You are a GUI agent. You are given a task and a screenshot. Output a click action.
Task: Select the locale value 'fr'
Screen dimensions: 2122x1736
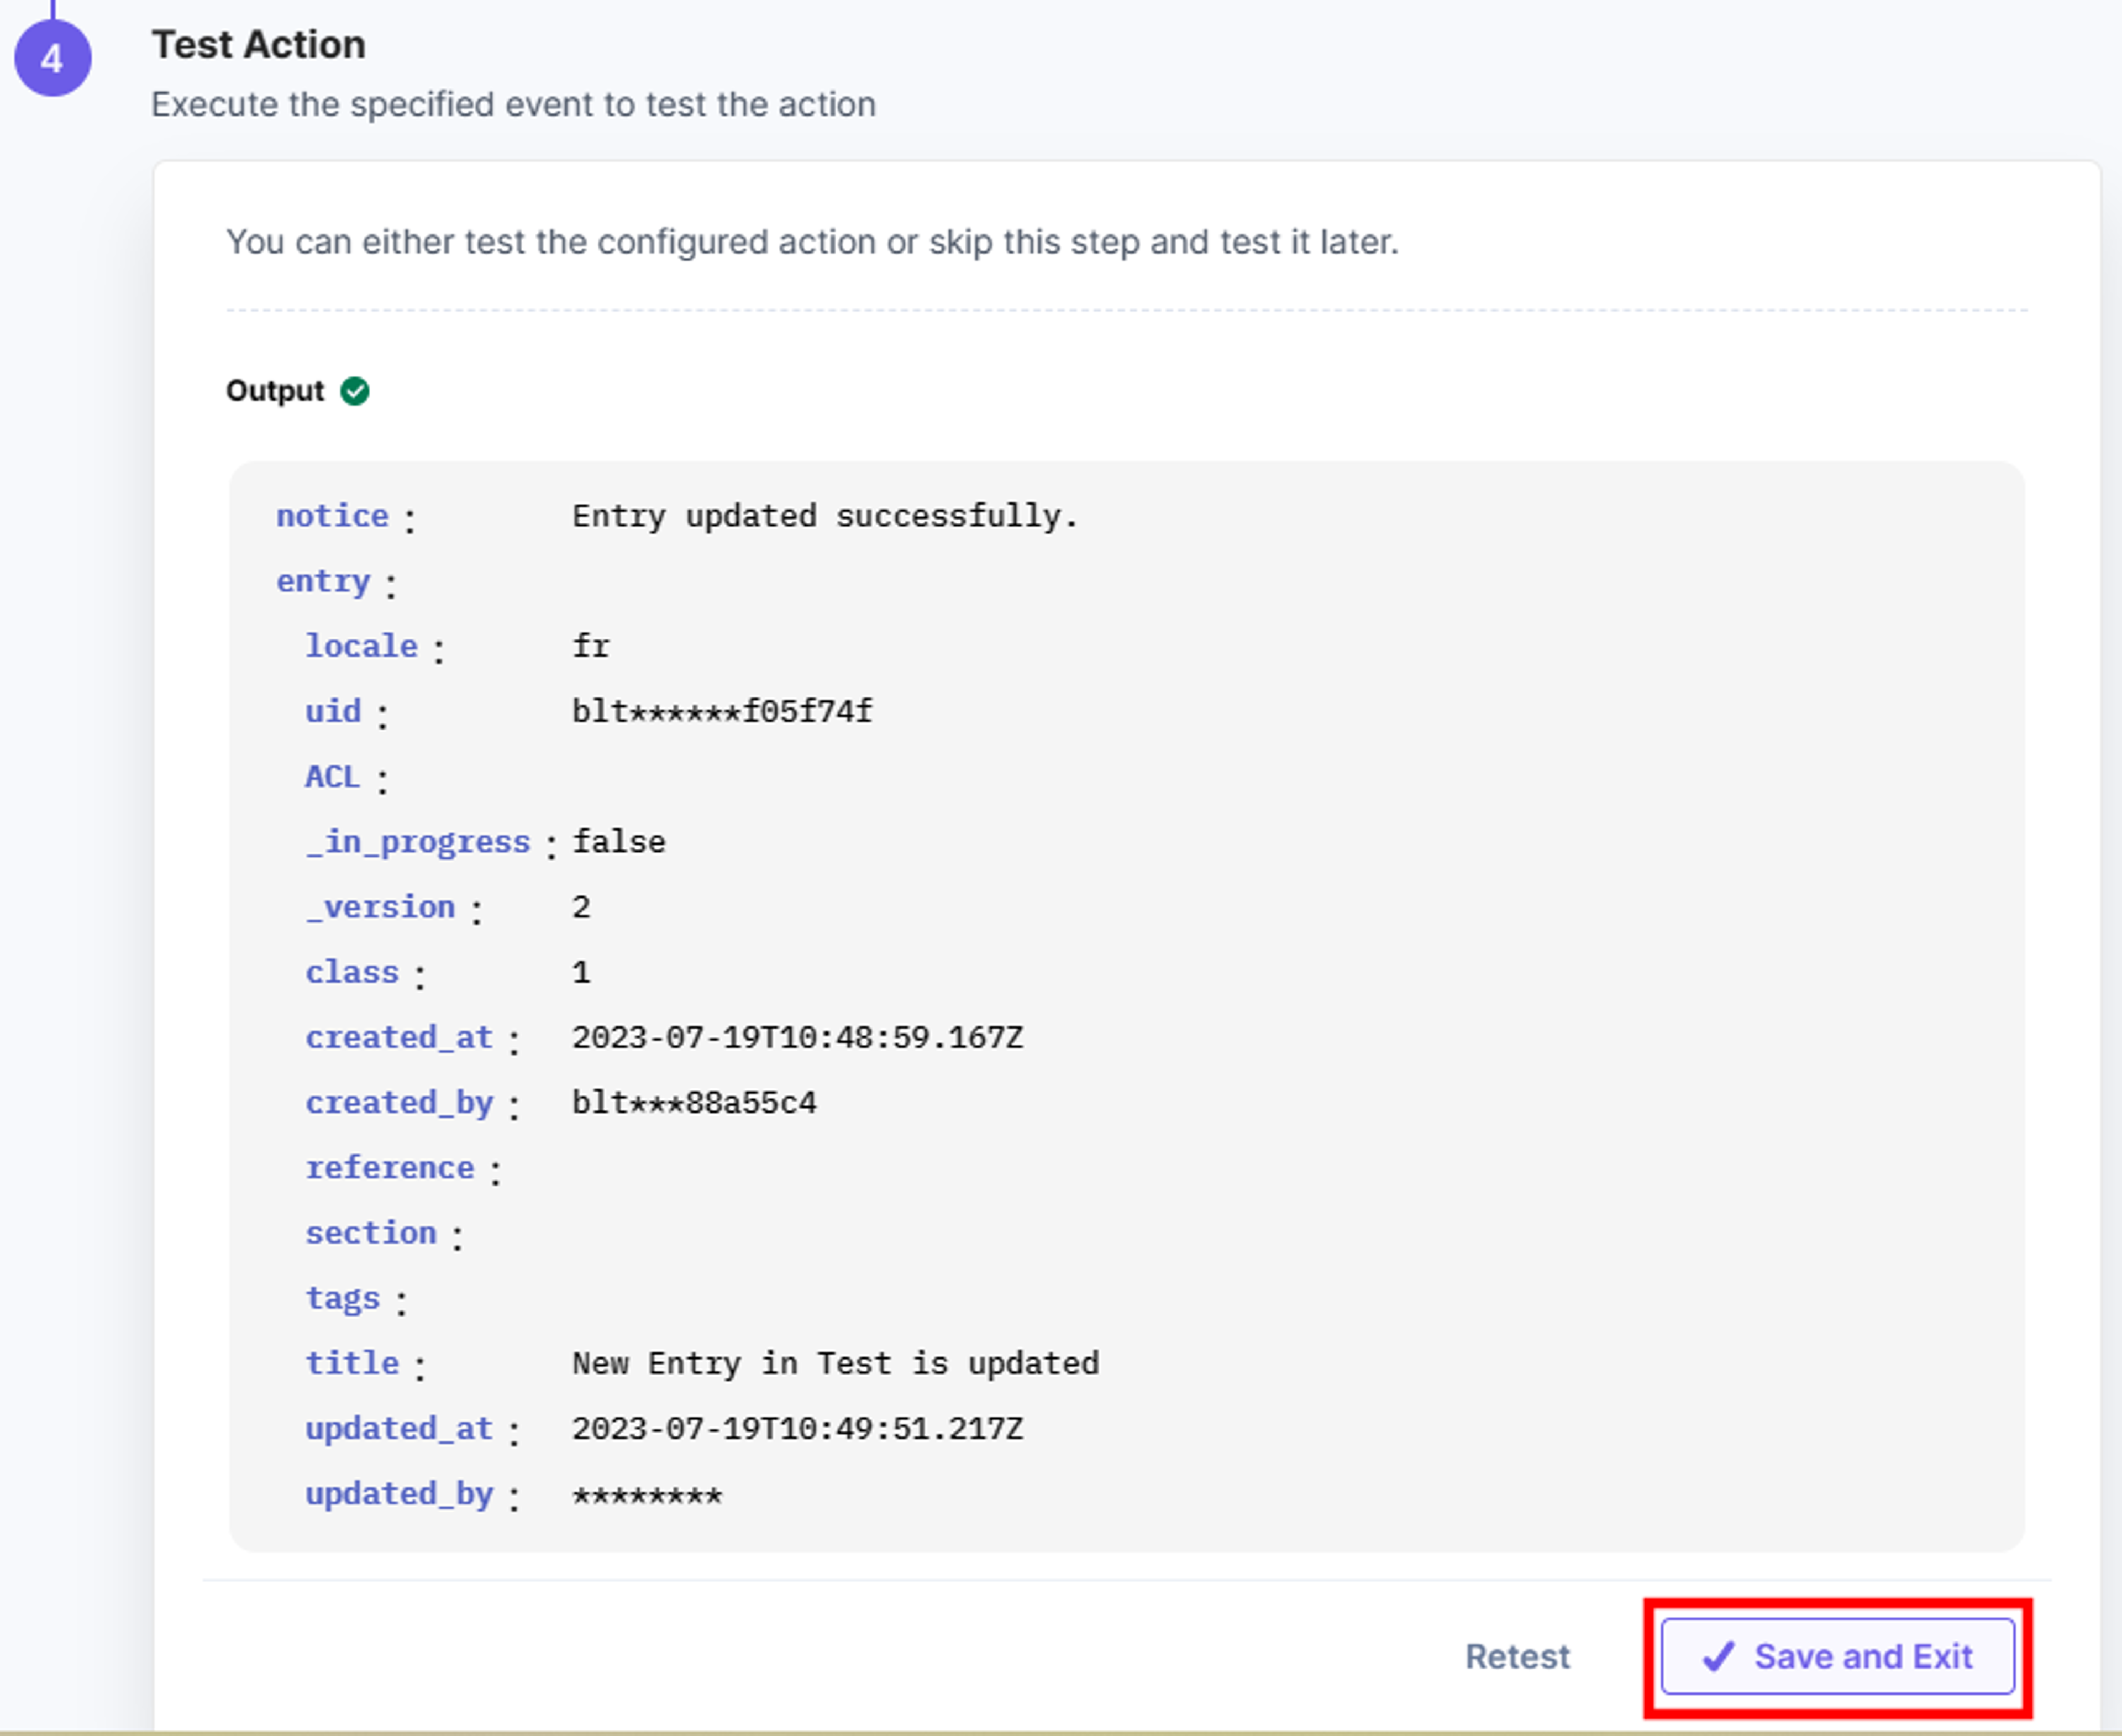coord(590,646)
